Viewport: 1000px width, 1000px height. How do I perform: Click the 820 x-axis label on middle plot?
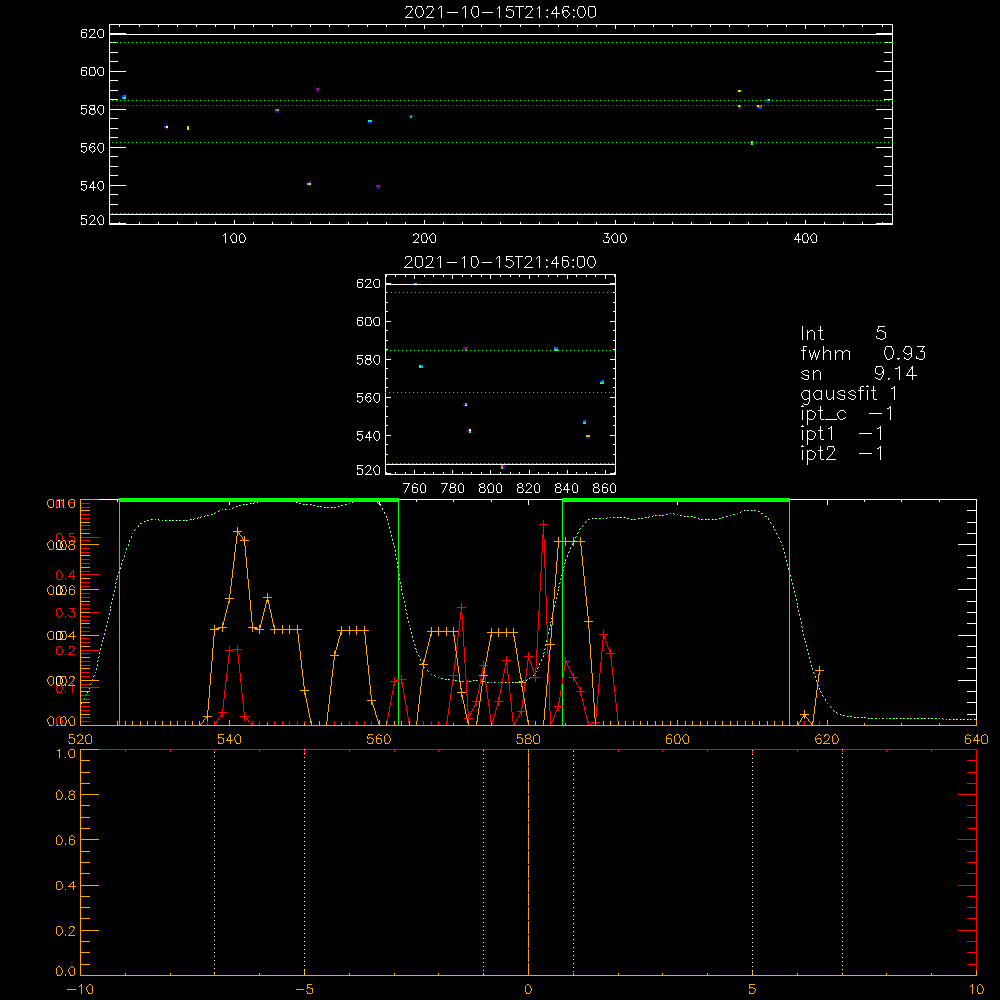tap(529, 489)
